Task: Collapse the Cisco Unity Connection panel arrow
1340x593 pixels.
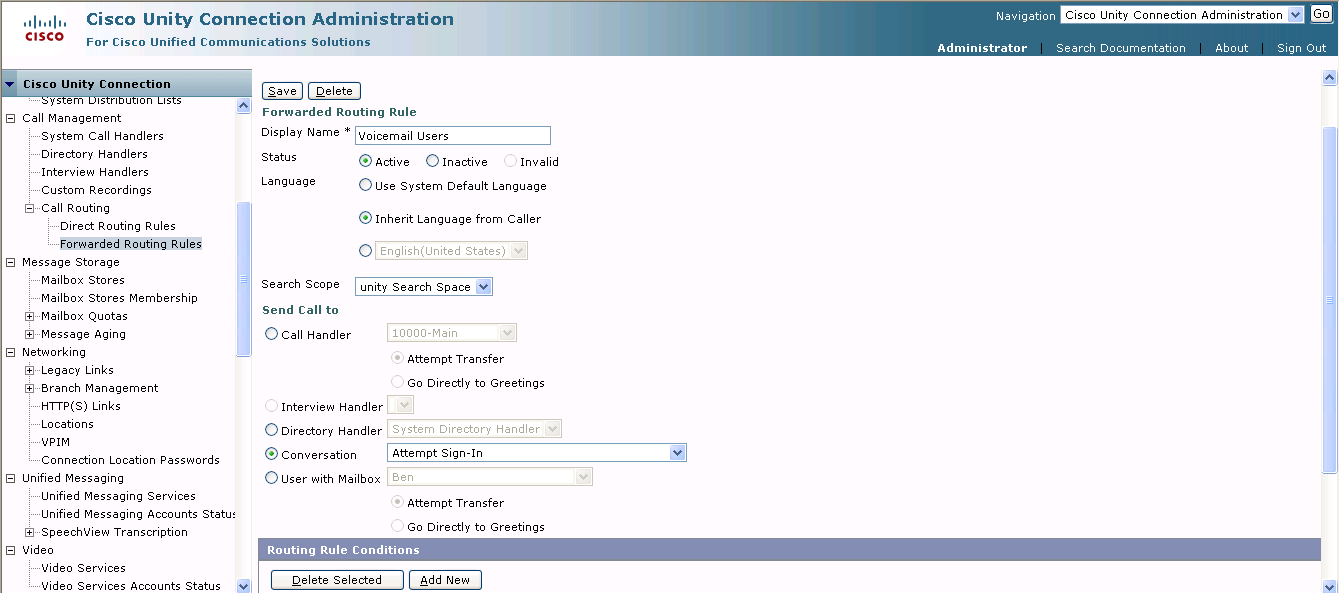Action: (x=10, y=84)
